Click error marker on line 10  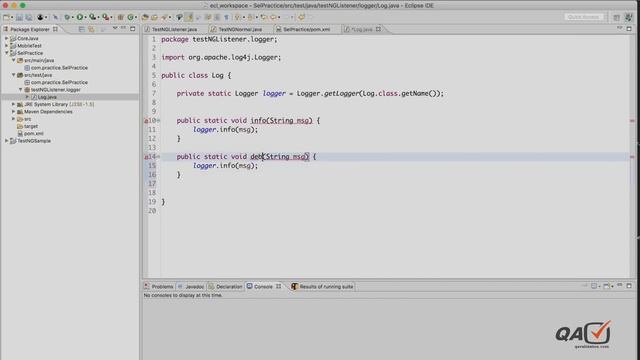click(x=146, y=121)
